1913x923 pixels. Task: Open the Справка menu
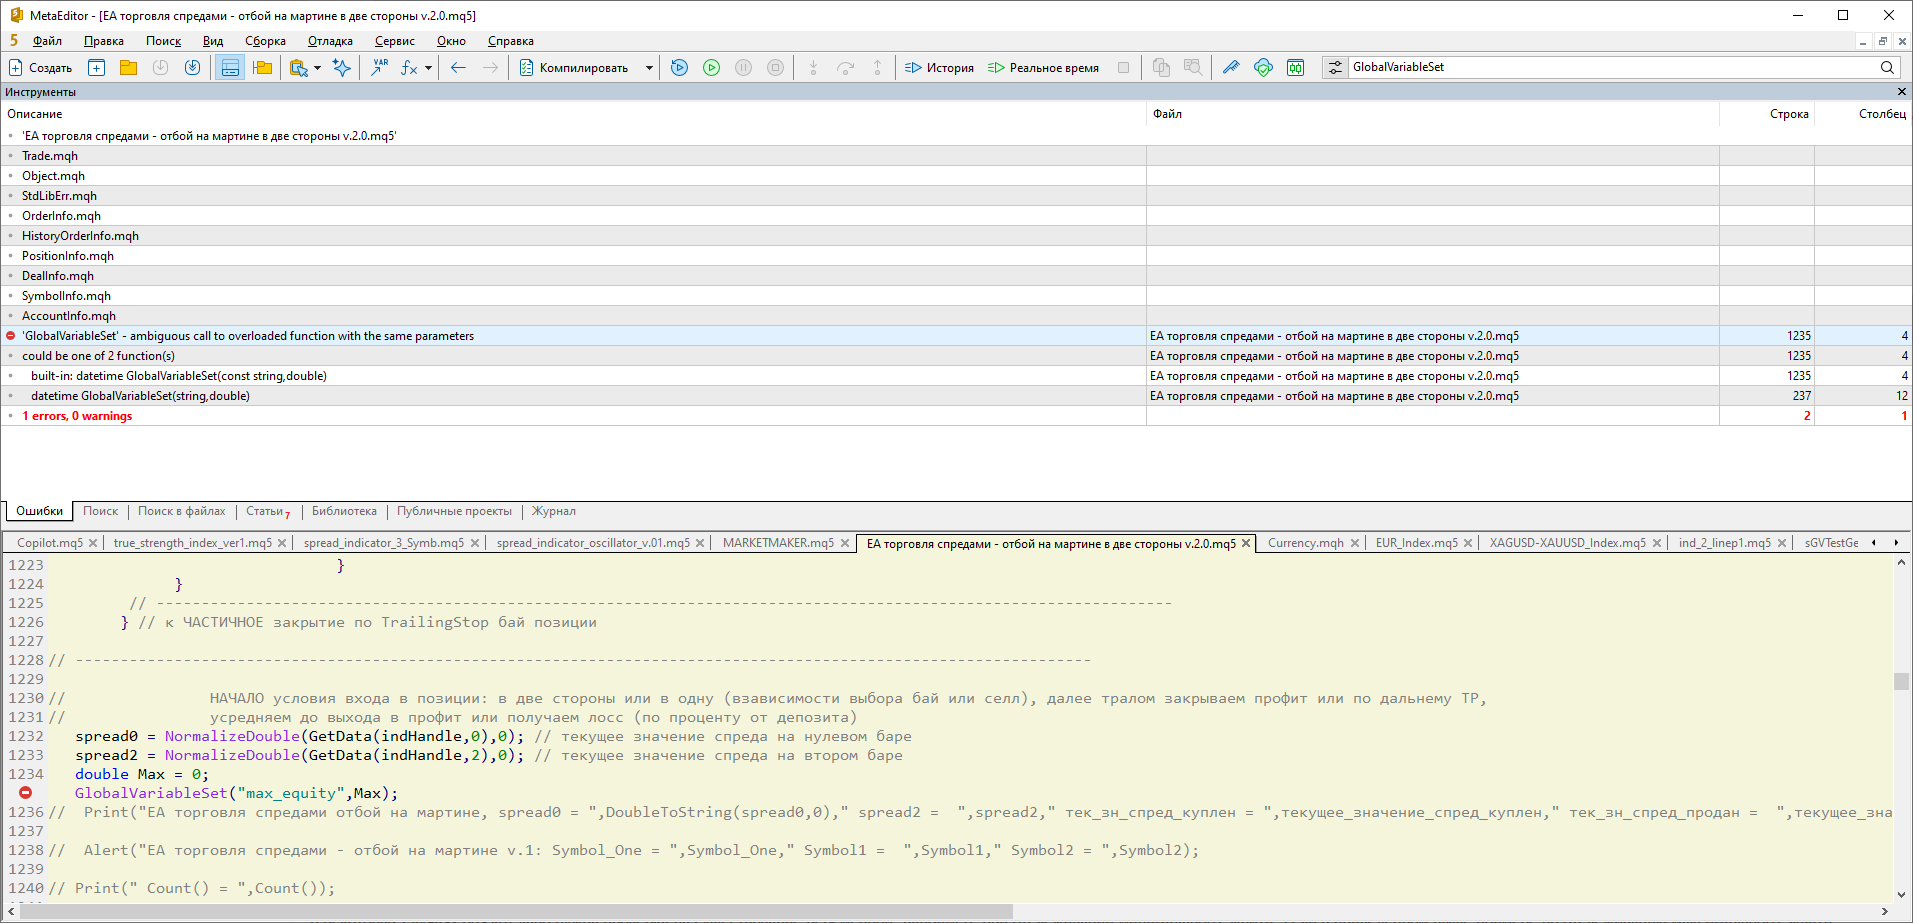click(510, 41)
